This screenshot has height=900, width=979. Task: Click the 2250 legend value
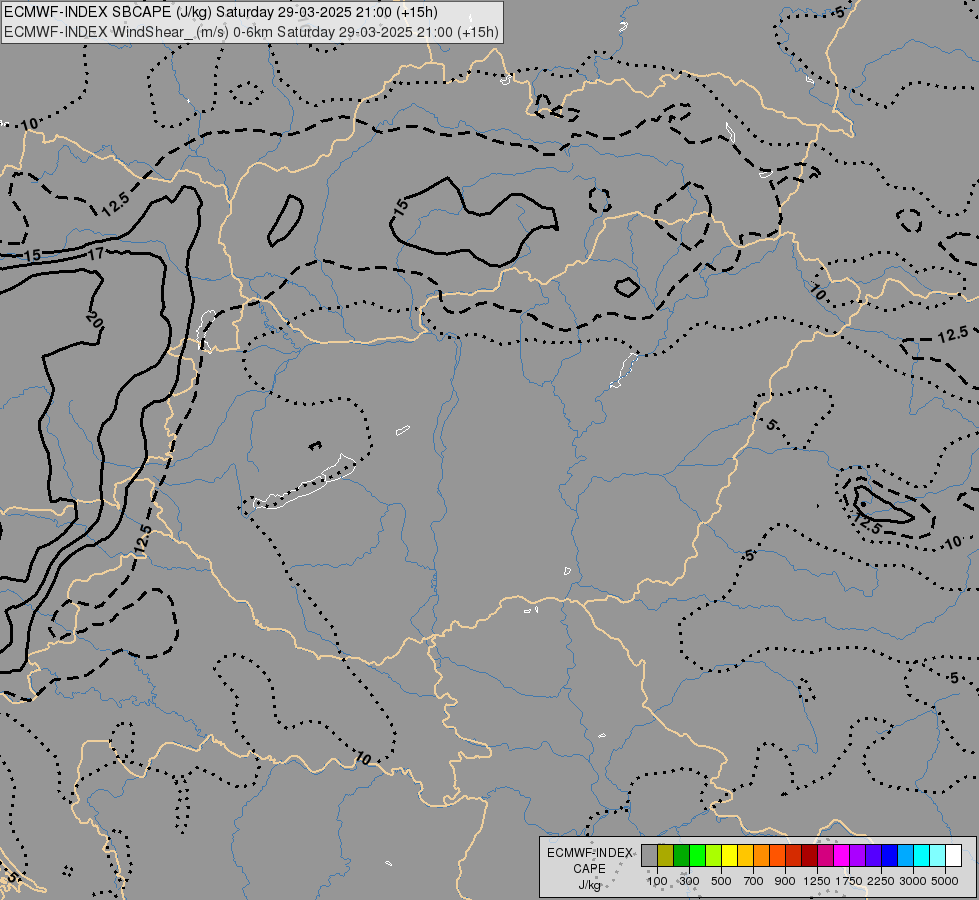881,881
